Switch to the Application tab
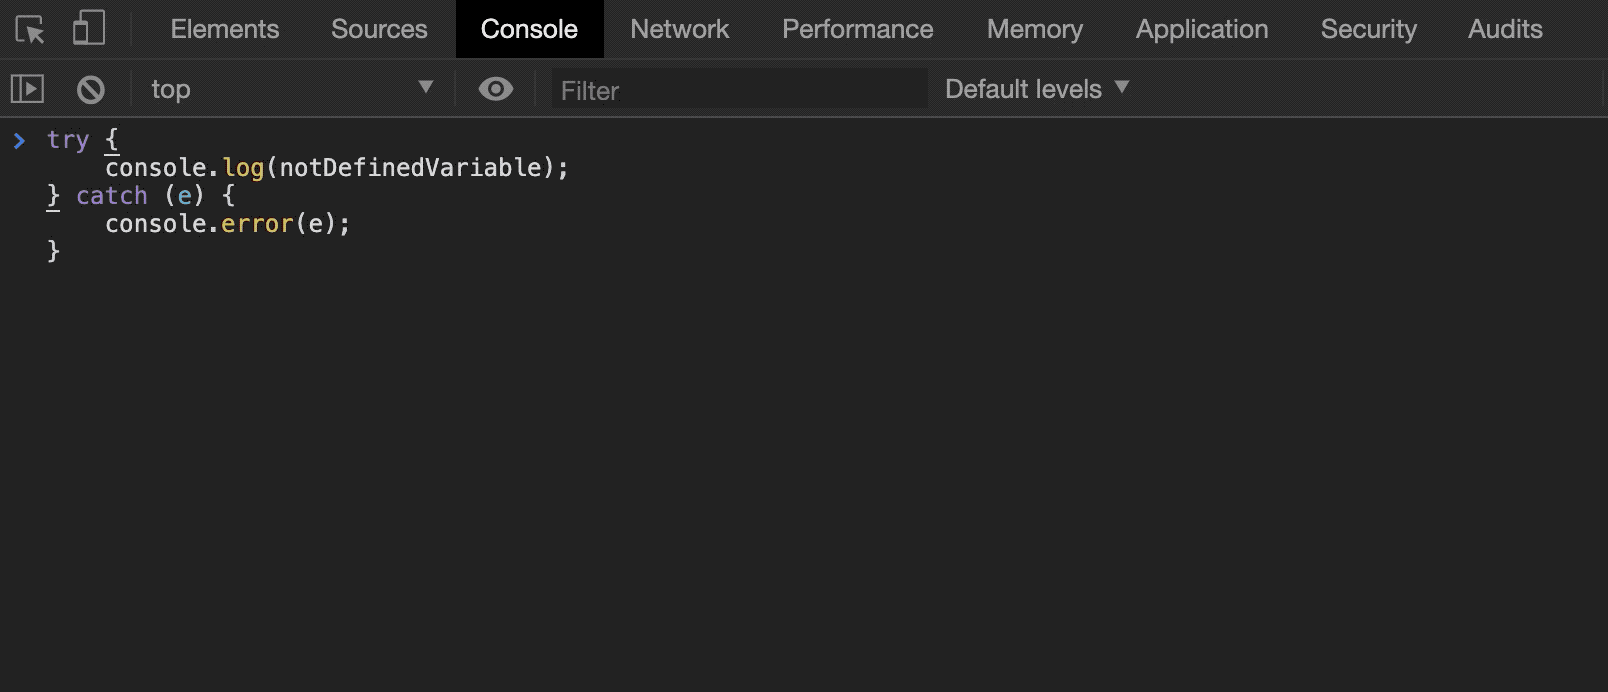This screenshot has width=1608, height=692. pyautogui.click(x=1202, y=29)
